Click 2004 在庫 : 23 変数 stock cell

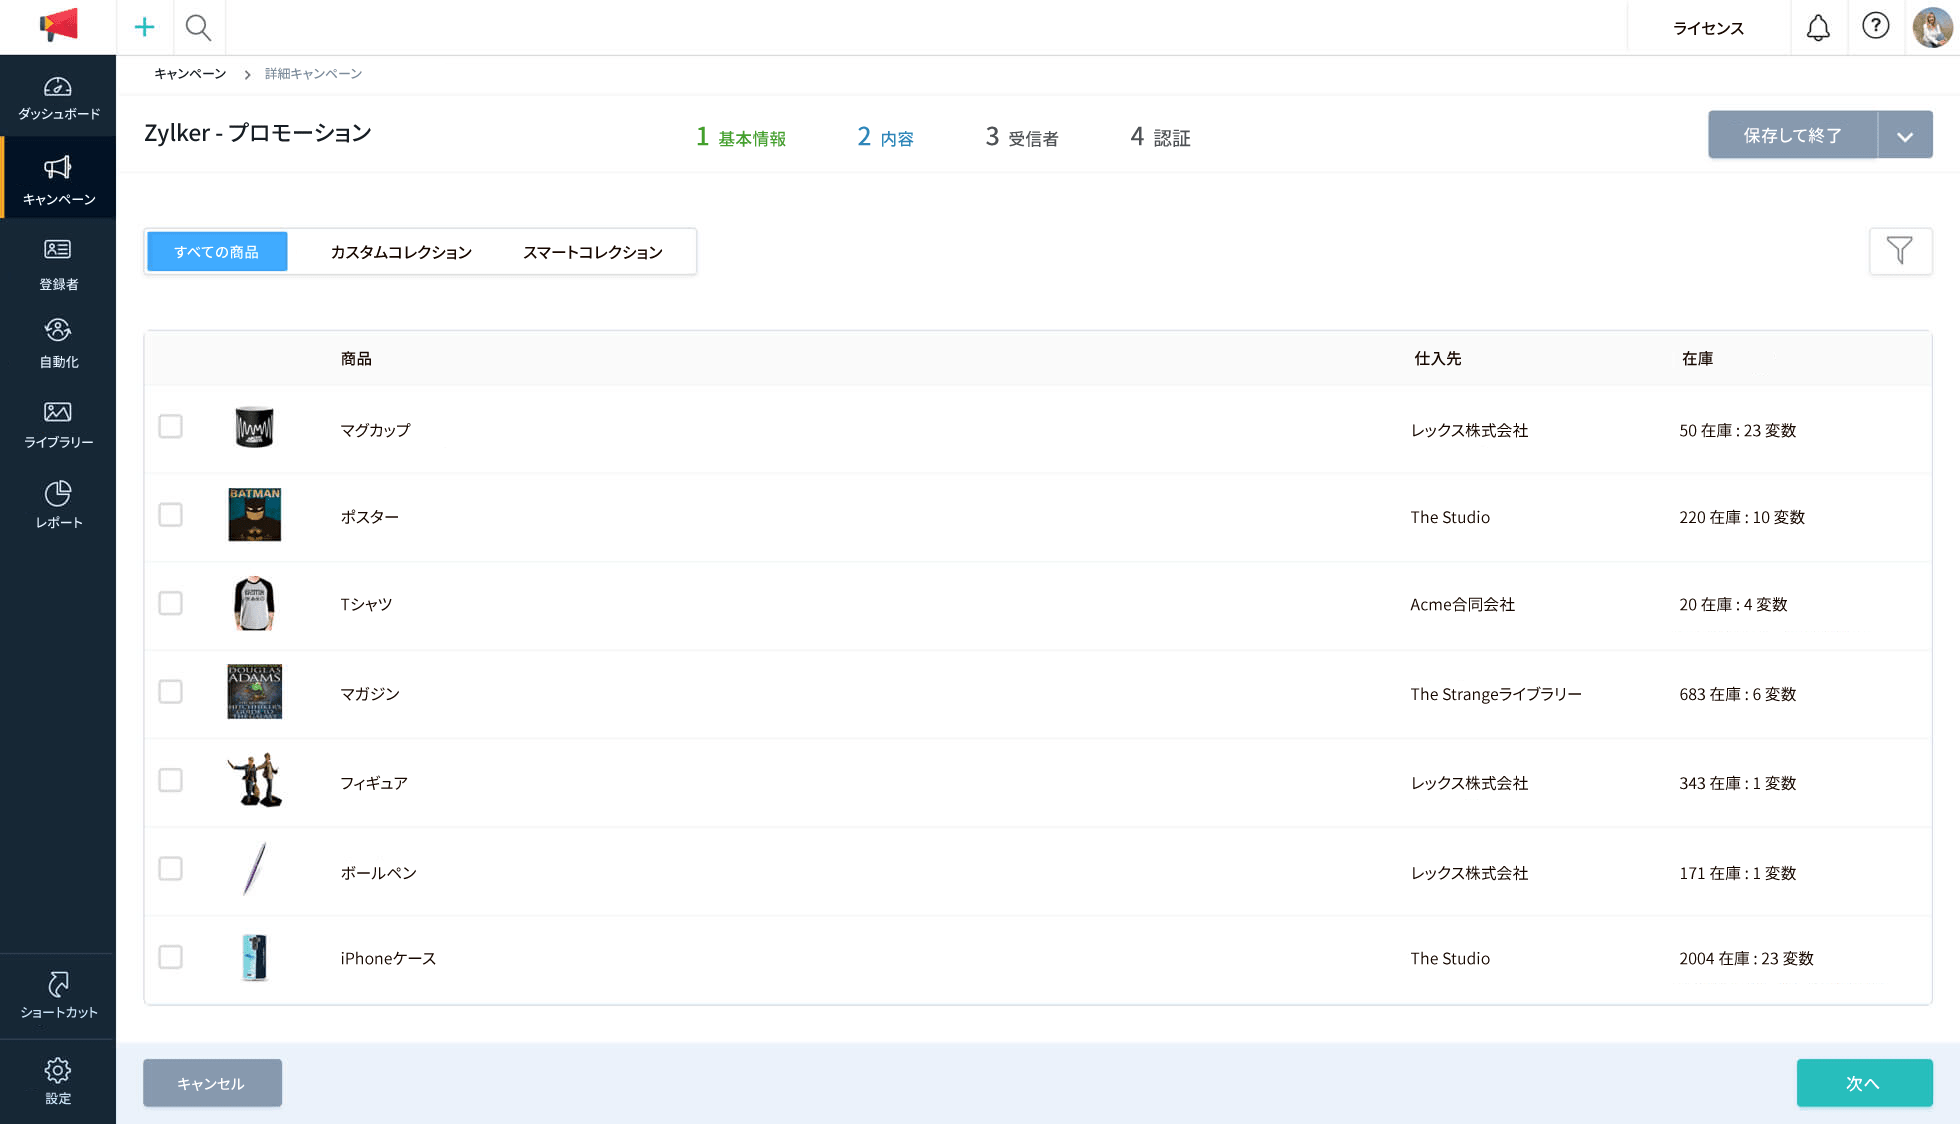pos(1746,959)
